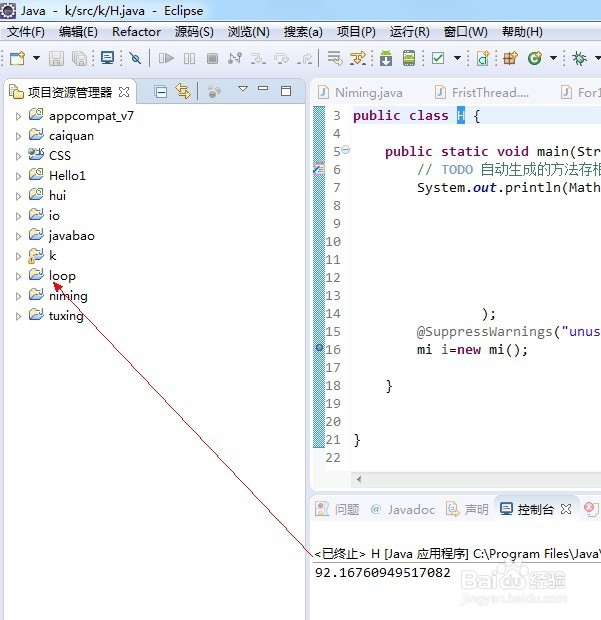Open the Refactor menu

point(136,32)
